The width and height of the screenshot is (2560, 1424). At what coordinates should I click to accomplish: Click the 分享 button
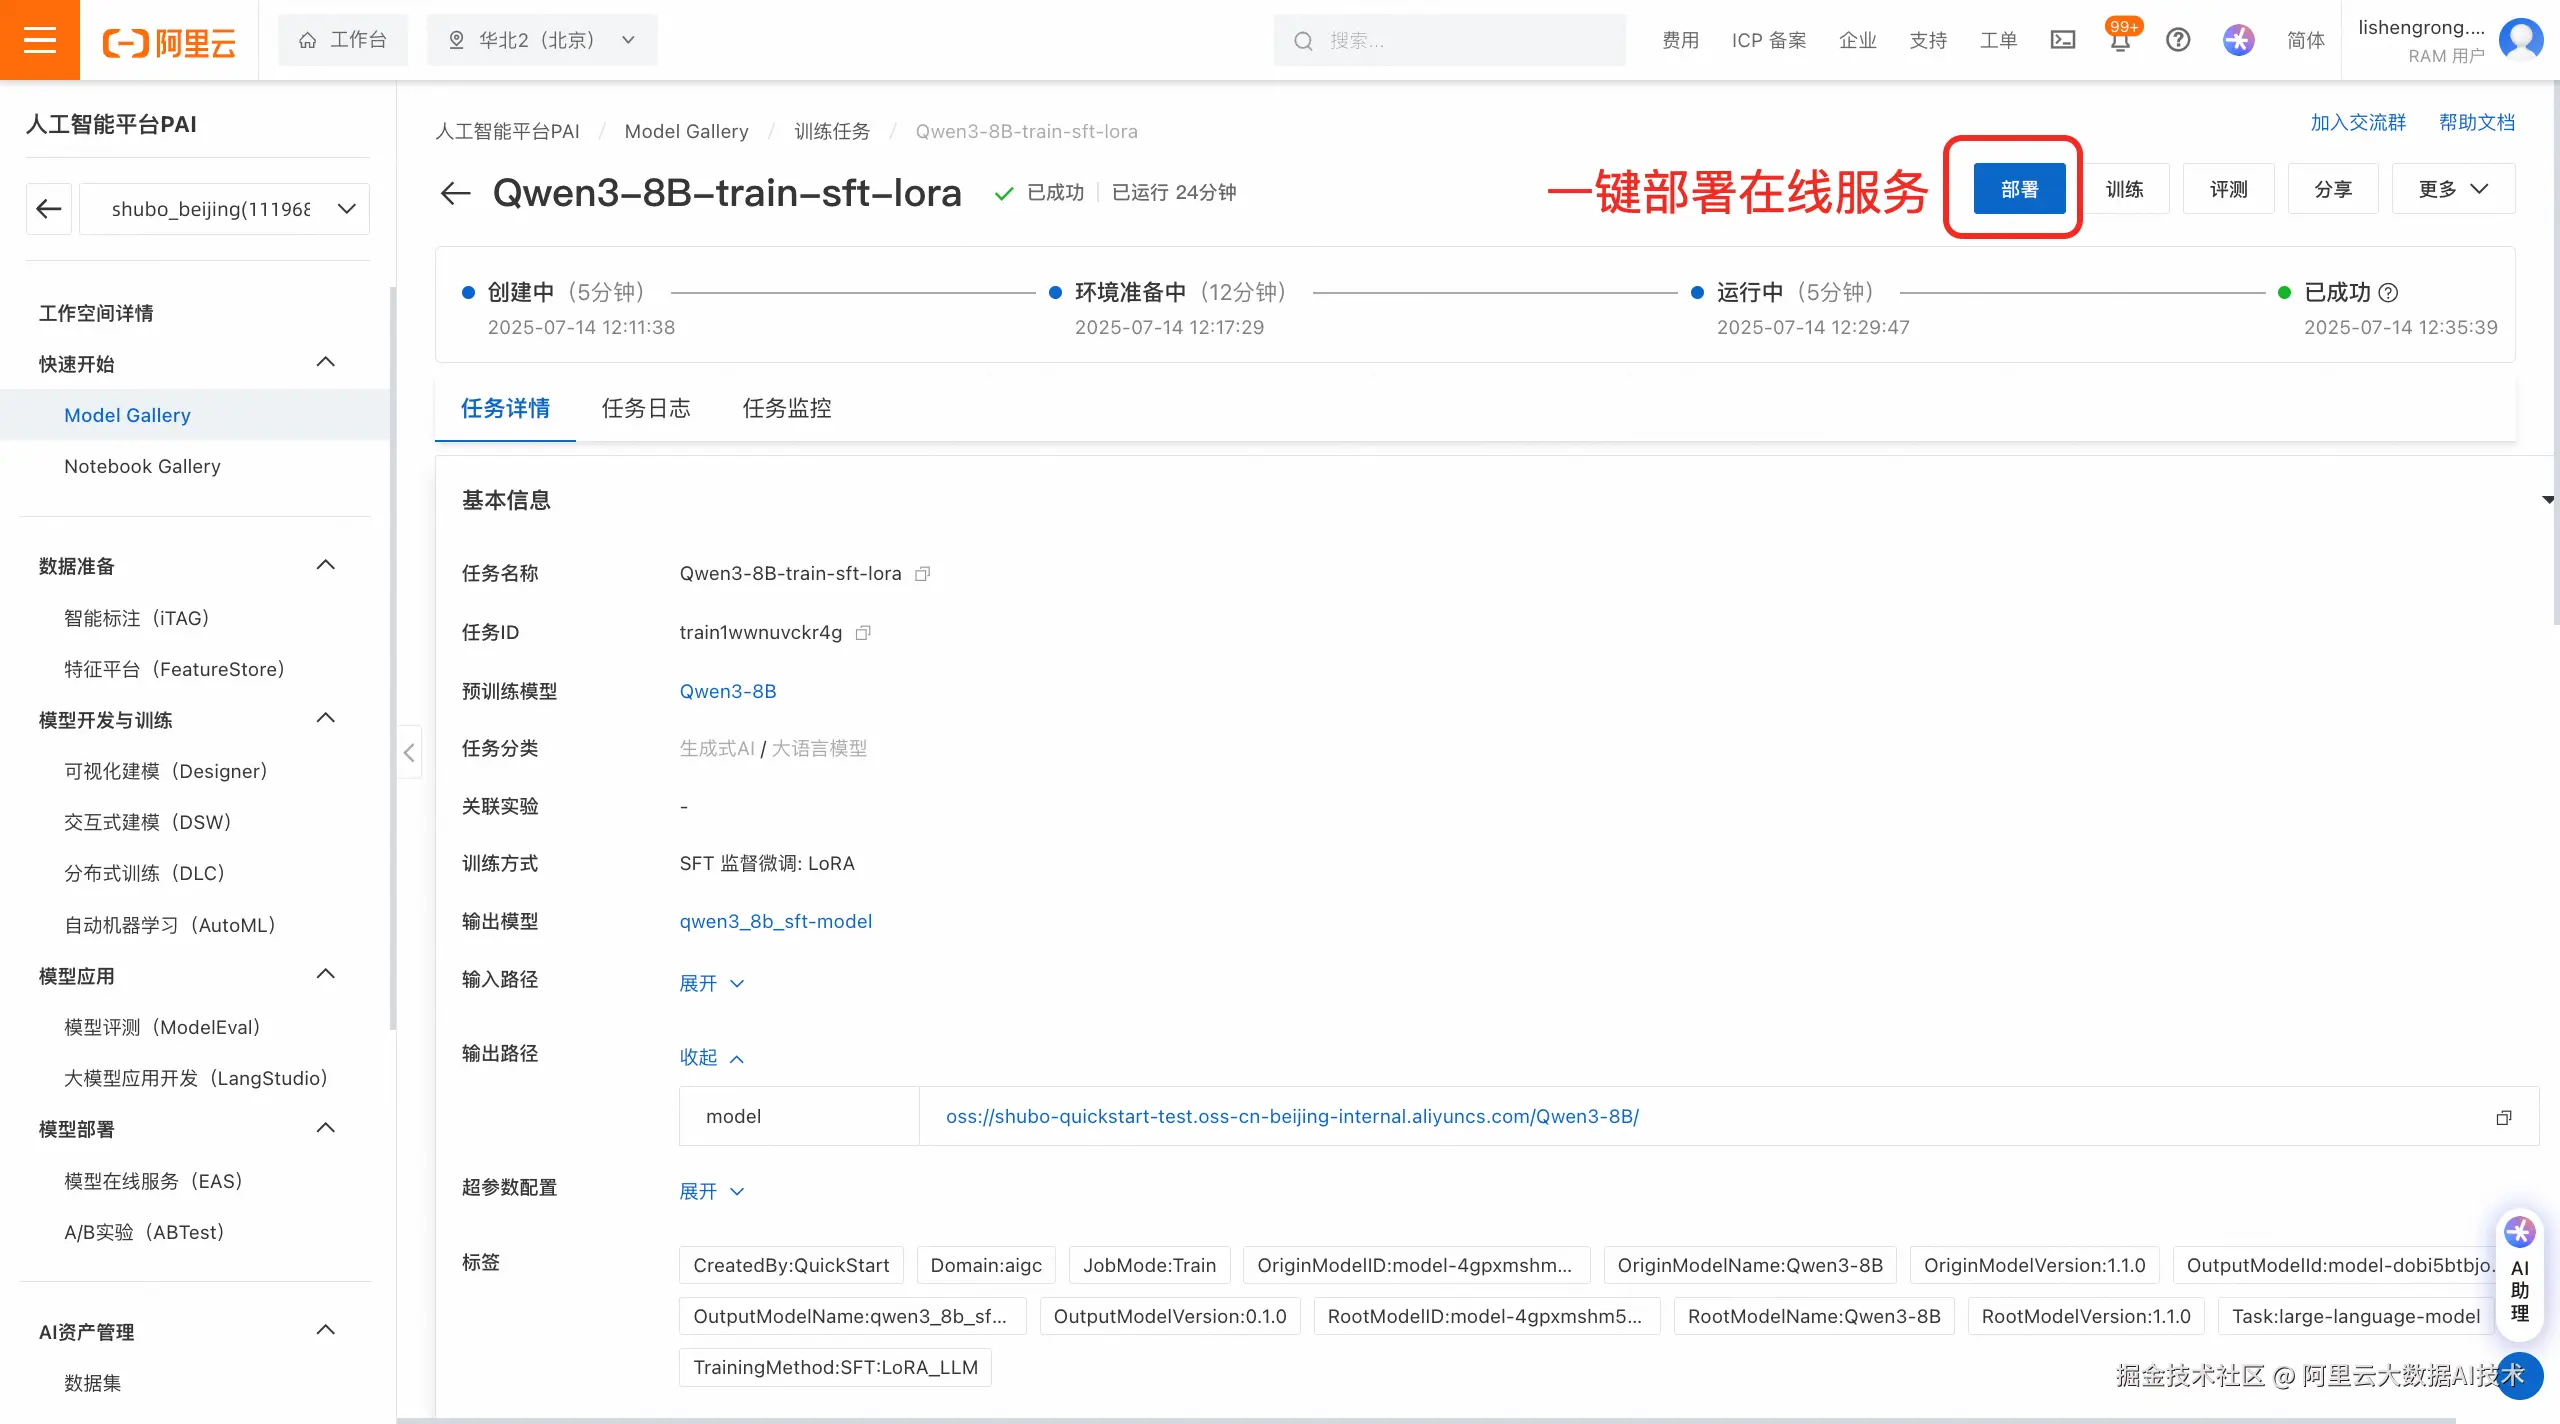pos(2333,189)
